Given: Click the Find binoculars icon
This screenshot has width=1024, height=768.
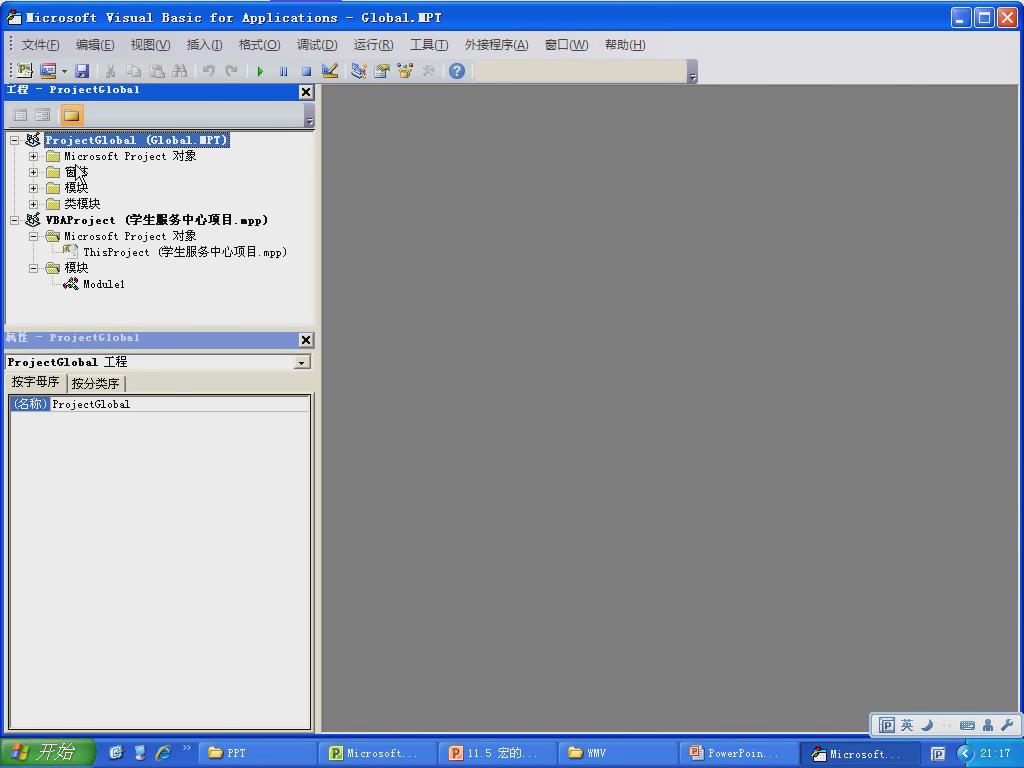Looking at the screenshot, I should click(x=180, y=71).
